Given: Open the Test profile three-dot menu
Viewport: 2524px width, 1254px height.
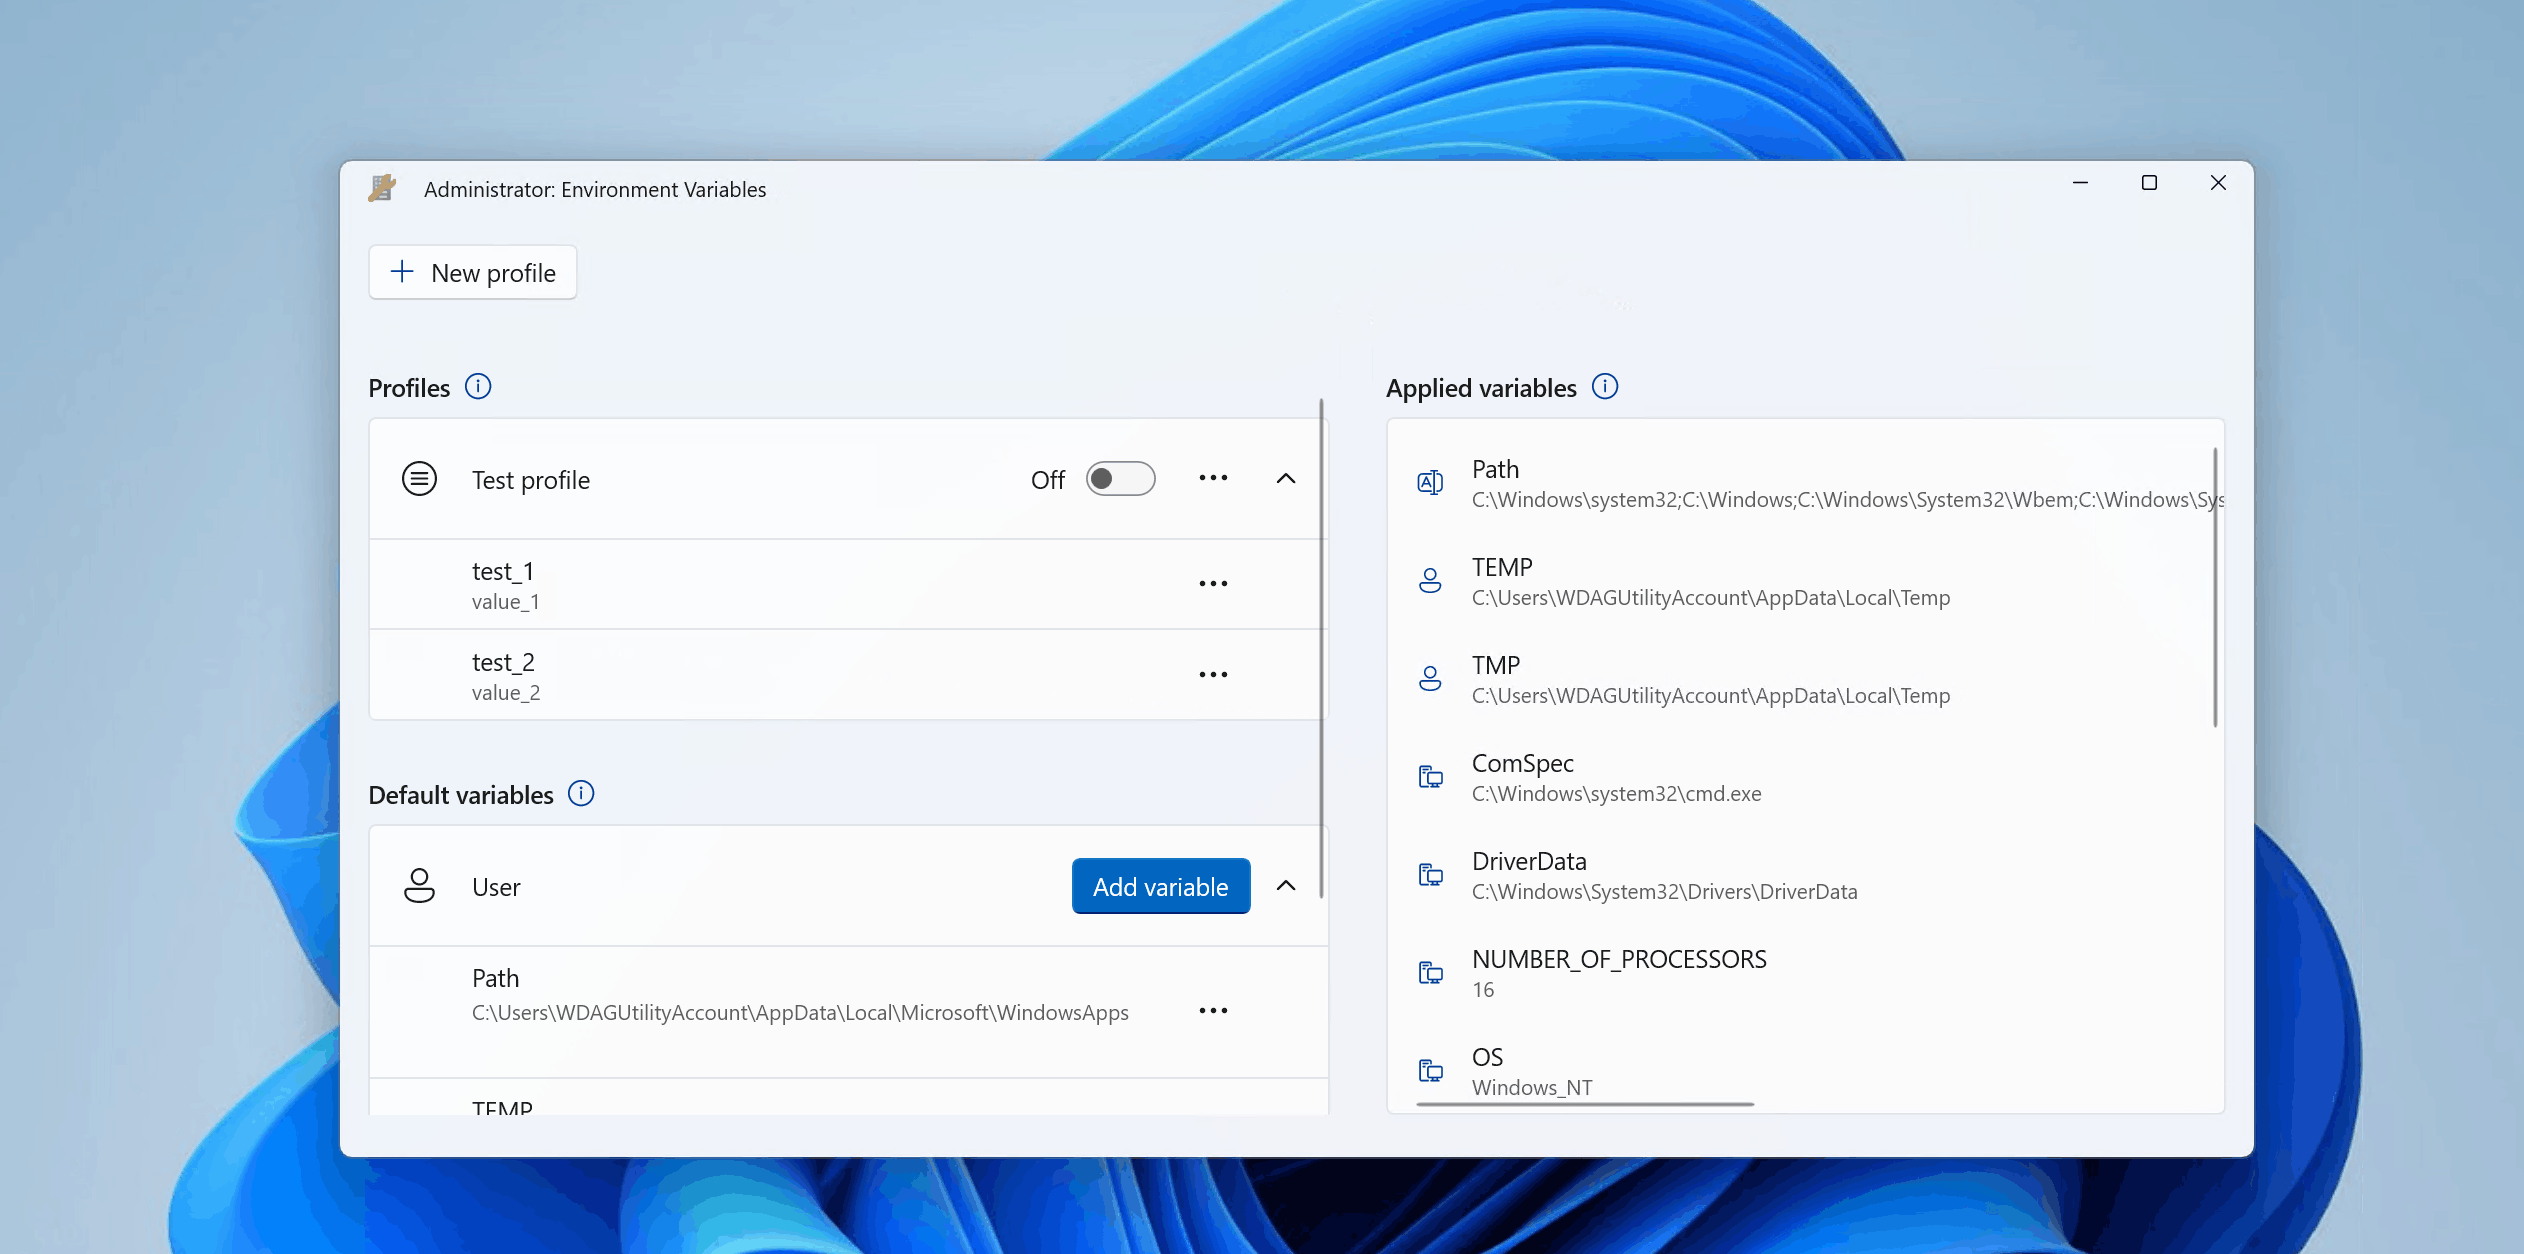Looking at the screenshot, I should pos(1214,478).
